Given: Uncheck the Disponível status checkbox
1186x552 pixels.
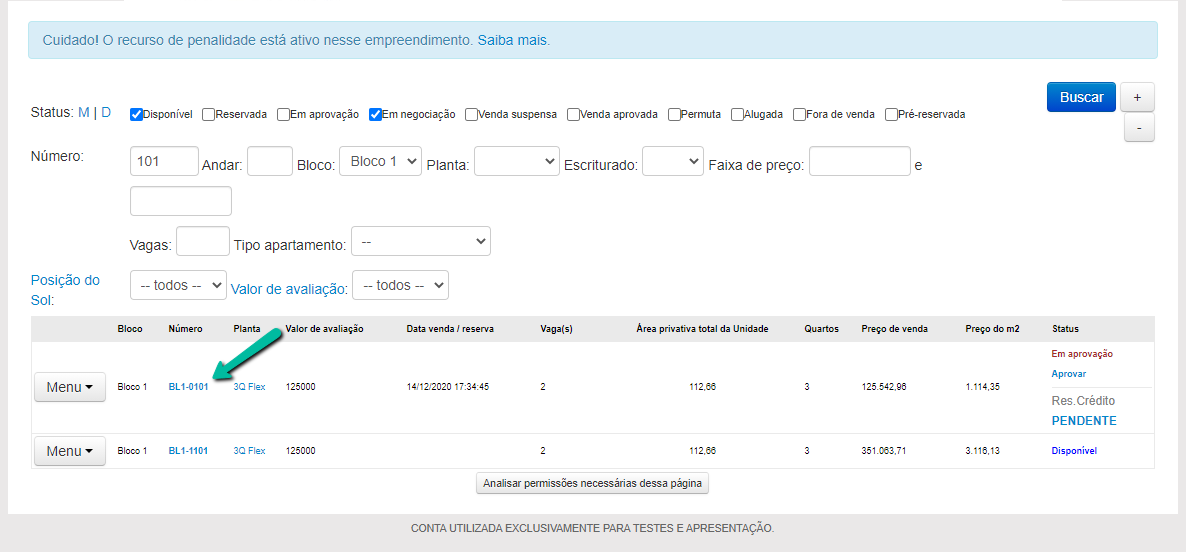Looking at the screenshot, I should pyautogui.click(x=137, y=114).
